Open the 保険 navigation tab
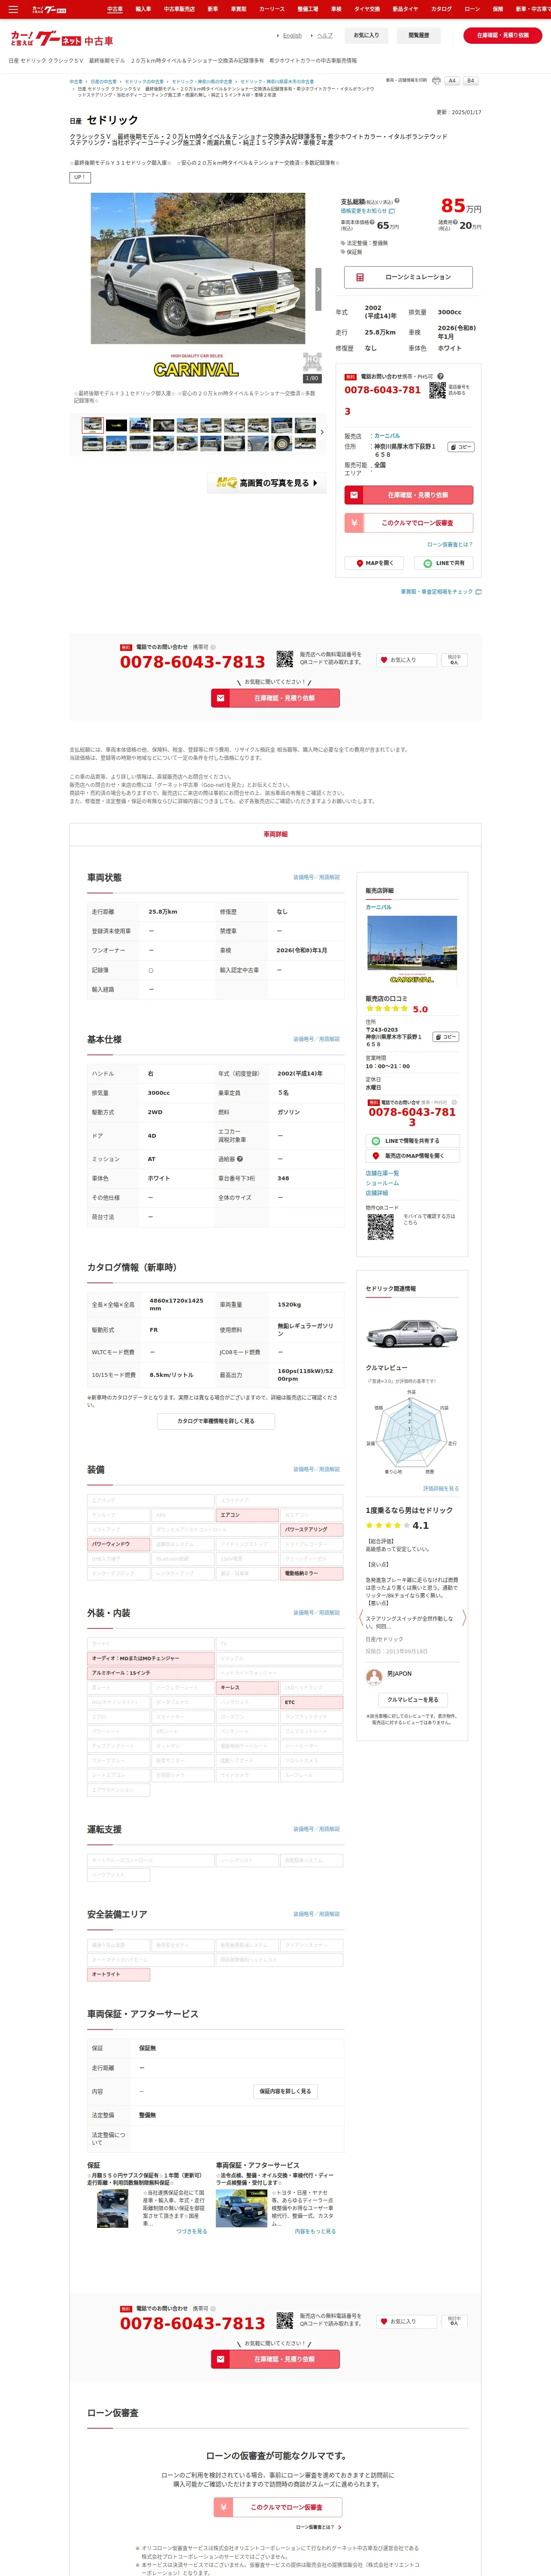The width and height of the screenshot is (551, 2576). click(498, 9)
